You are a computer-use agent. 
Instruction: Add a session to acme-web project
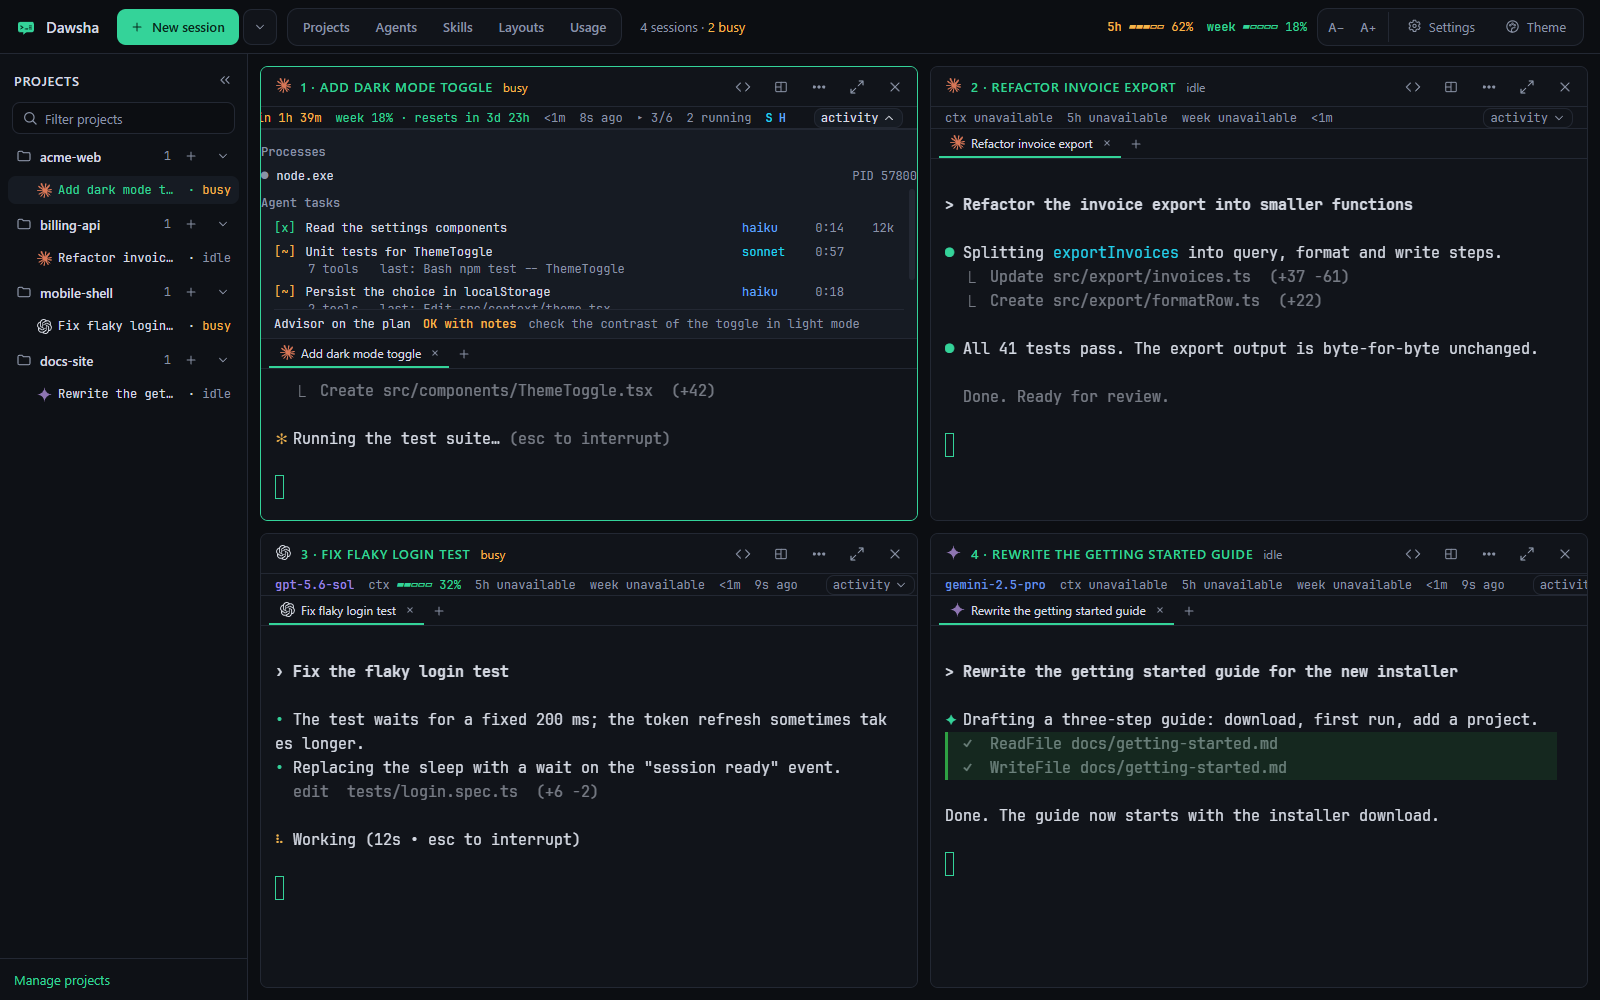(191, 156)
